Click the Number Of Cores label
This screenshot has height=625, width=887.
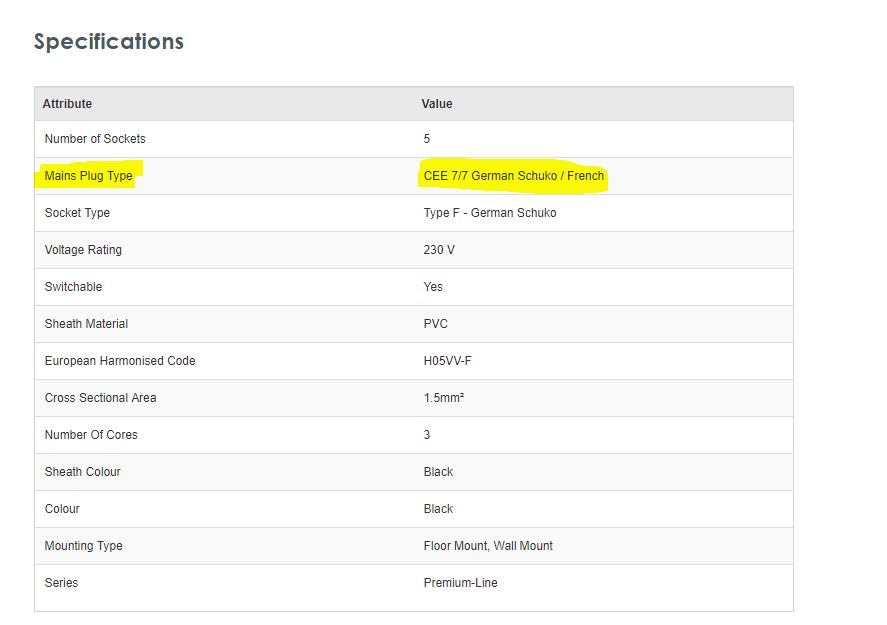coord(91,435)
